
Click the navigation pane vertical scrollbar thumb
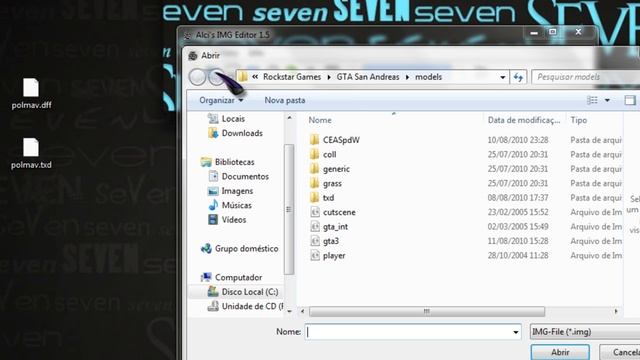289,209
